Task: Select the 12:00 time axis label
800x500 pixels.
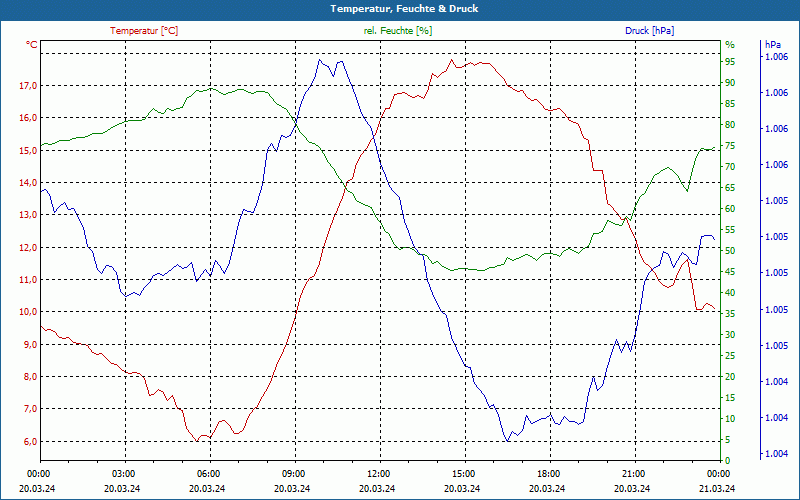Action: tap(379, 473)
